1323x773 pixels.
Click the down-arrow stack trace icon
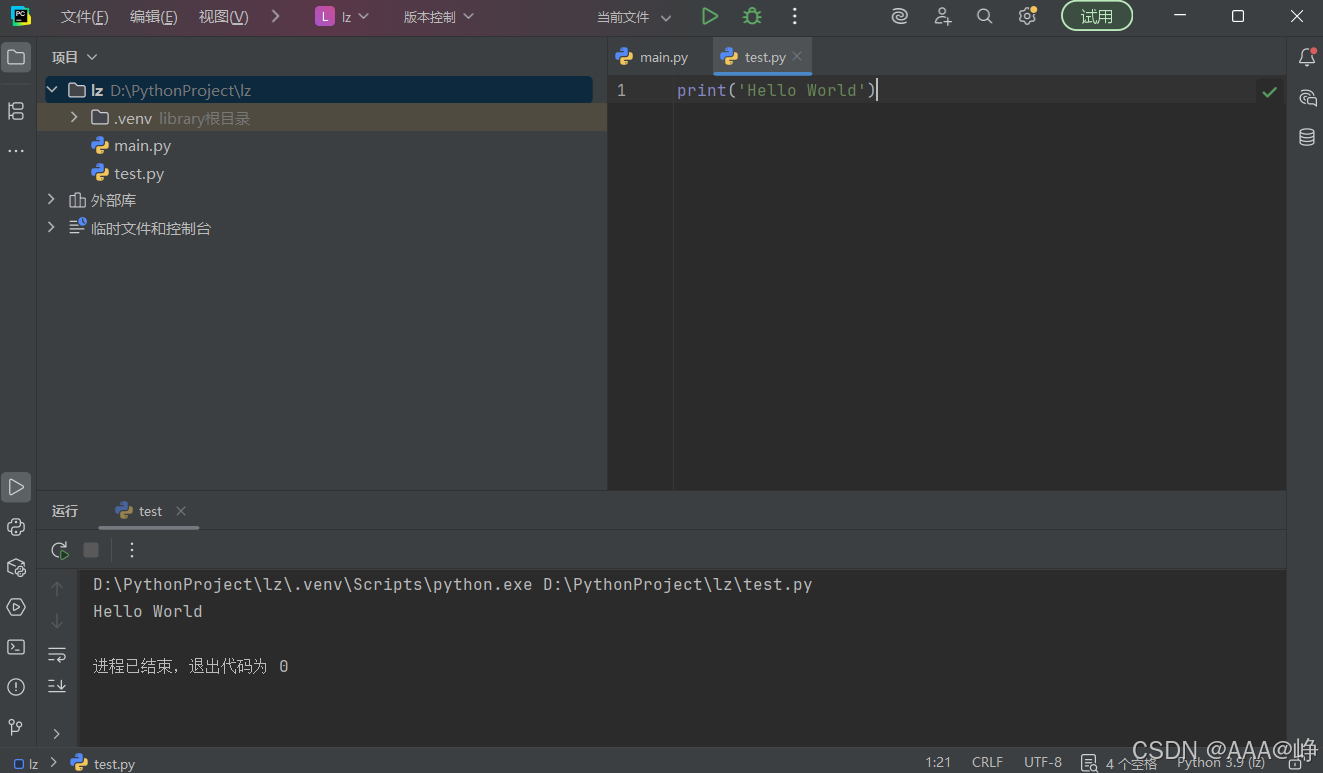click(x=57, y=621)
